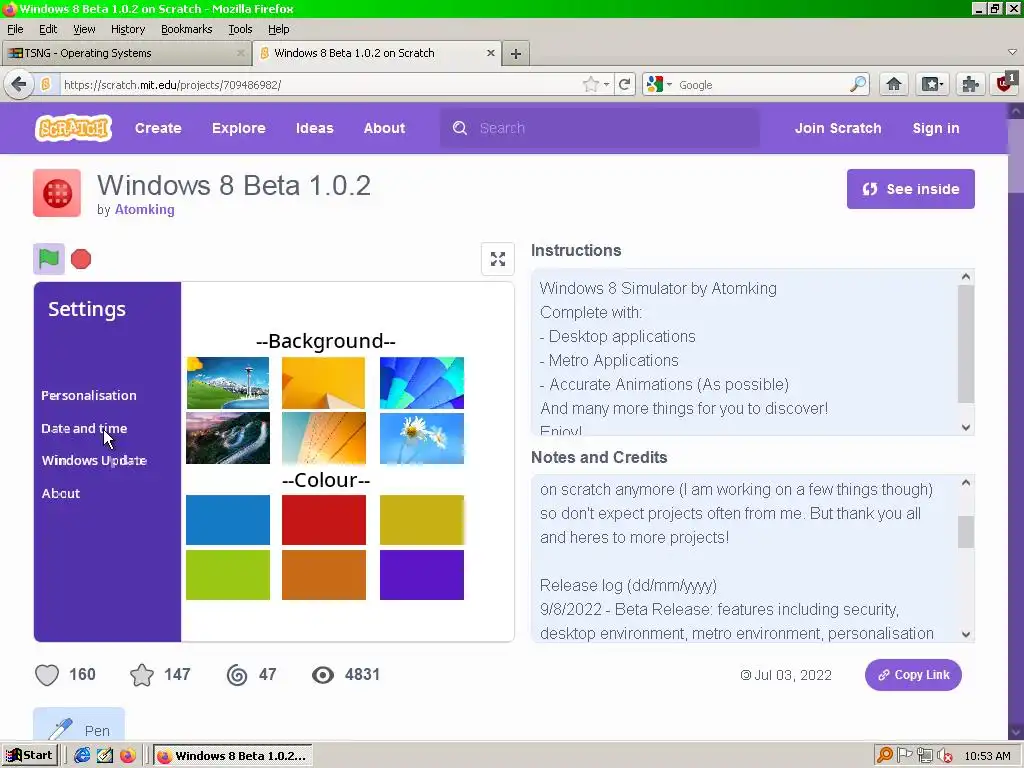Open the View menu
This screenshot has height=768, width=1024.
[84, 29]
